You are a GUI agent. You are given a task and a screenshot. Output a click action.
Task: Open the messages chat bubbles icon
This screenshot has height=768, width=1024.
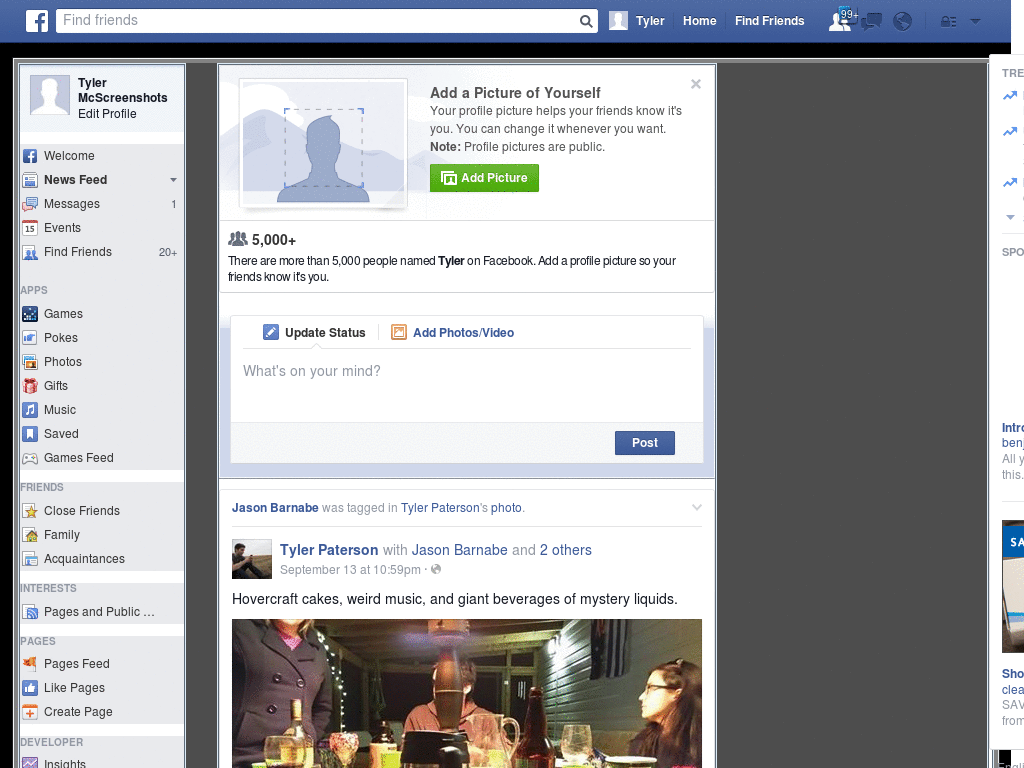tap(871, 22)
